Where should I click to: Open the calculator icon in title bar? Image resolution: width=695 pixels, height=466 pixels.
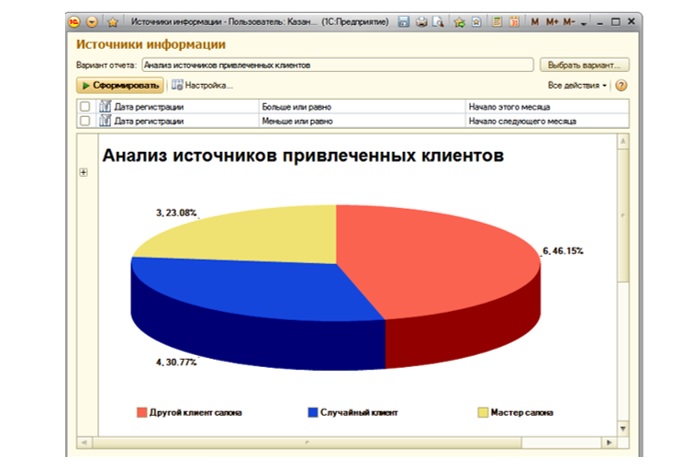(497, 22)
